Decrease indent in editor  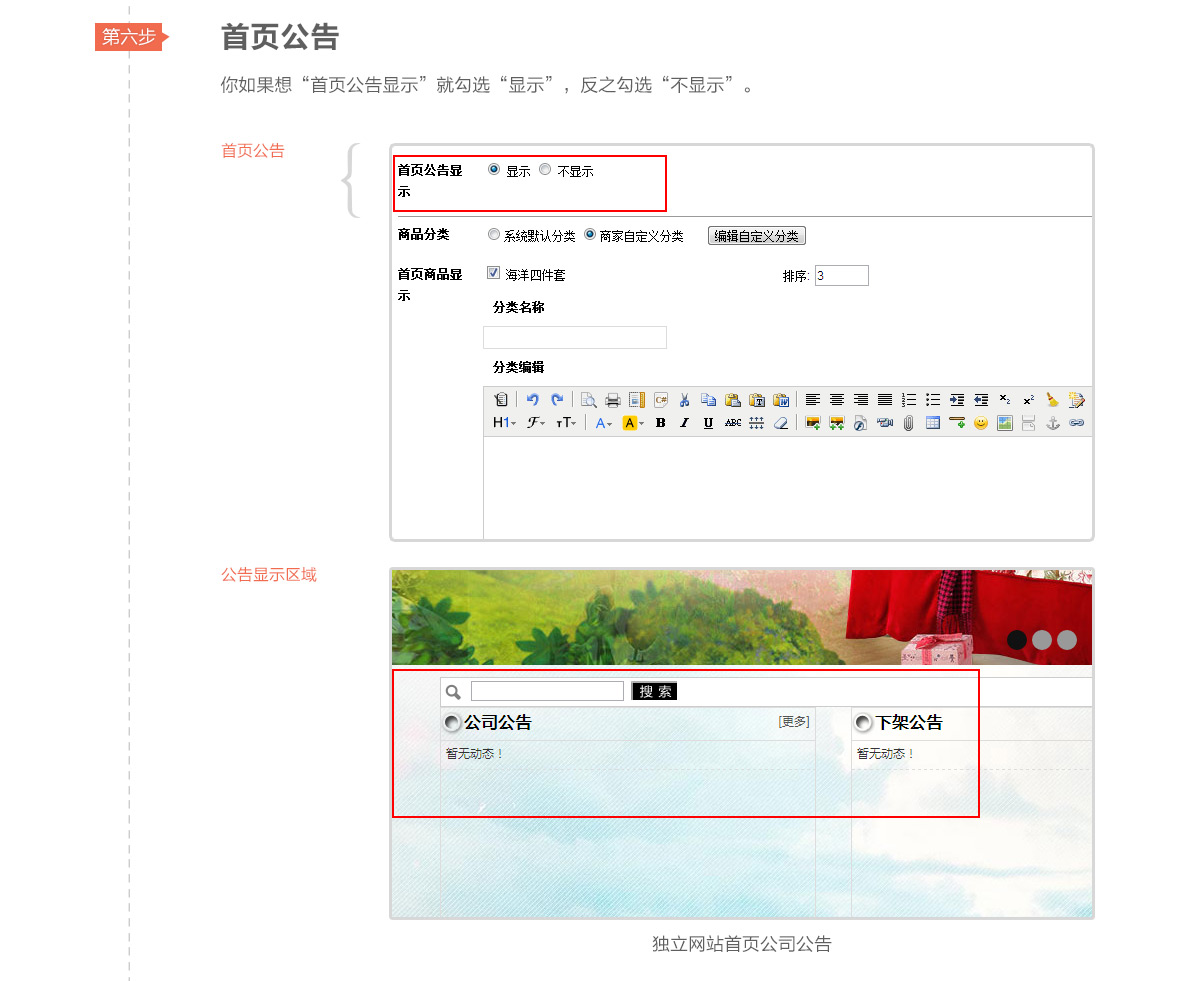coord(981,400)
